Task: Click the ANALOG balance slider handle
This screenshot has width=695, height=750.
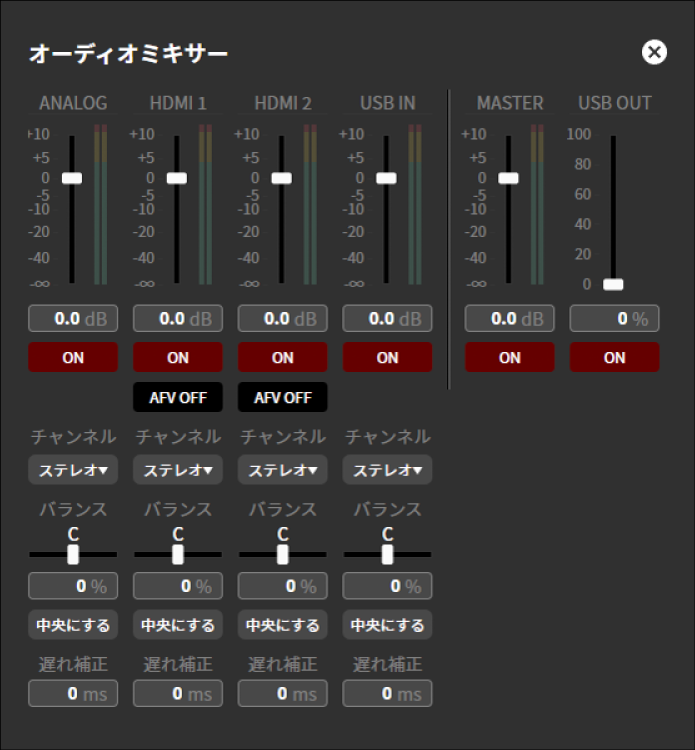Action: (73, 554)
